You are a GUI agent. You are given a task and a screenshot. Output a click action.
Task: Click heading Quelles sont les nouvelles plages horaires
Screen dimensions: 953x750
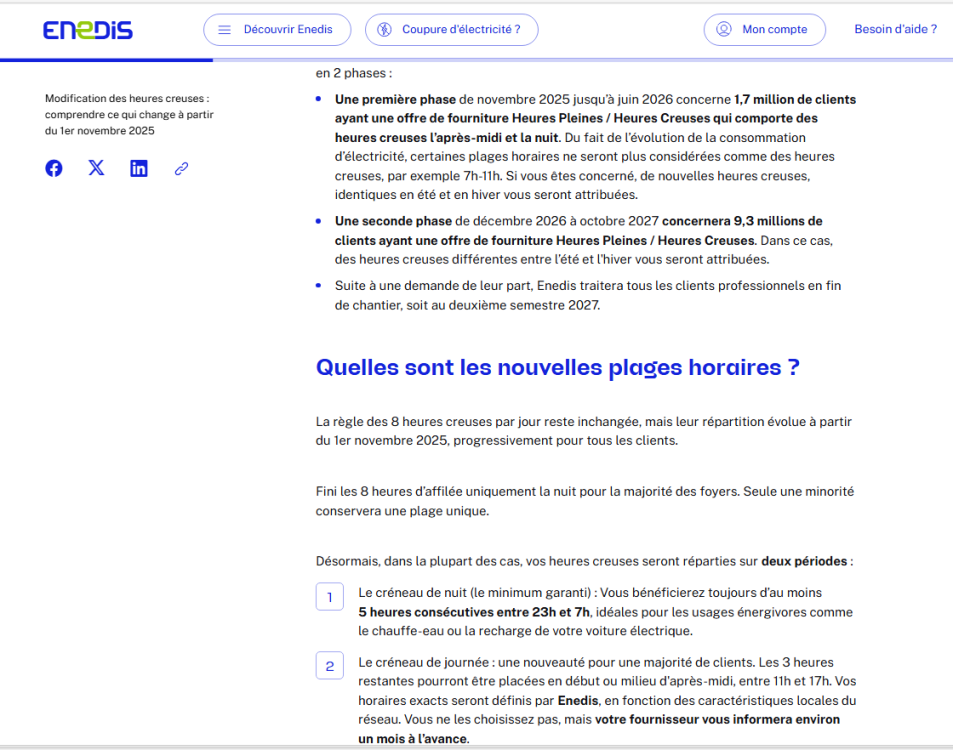coord(557,367)
